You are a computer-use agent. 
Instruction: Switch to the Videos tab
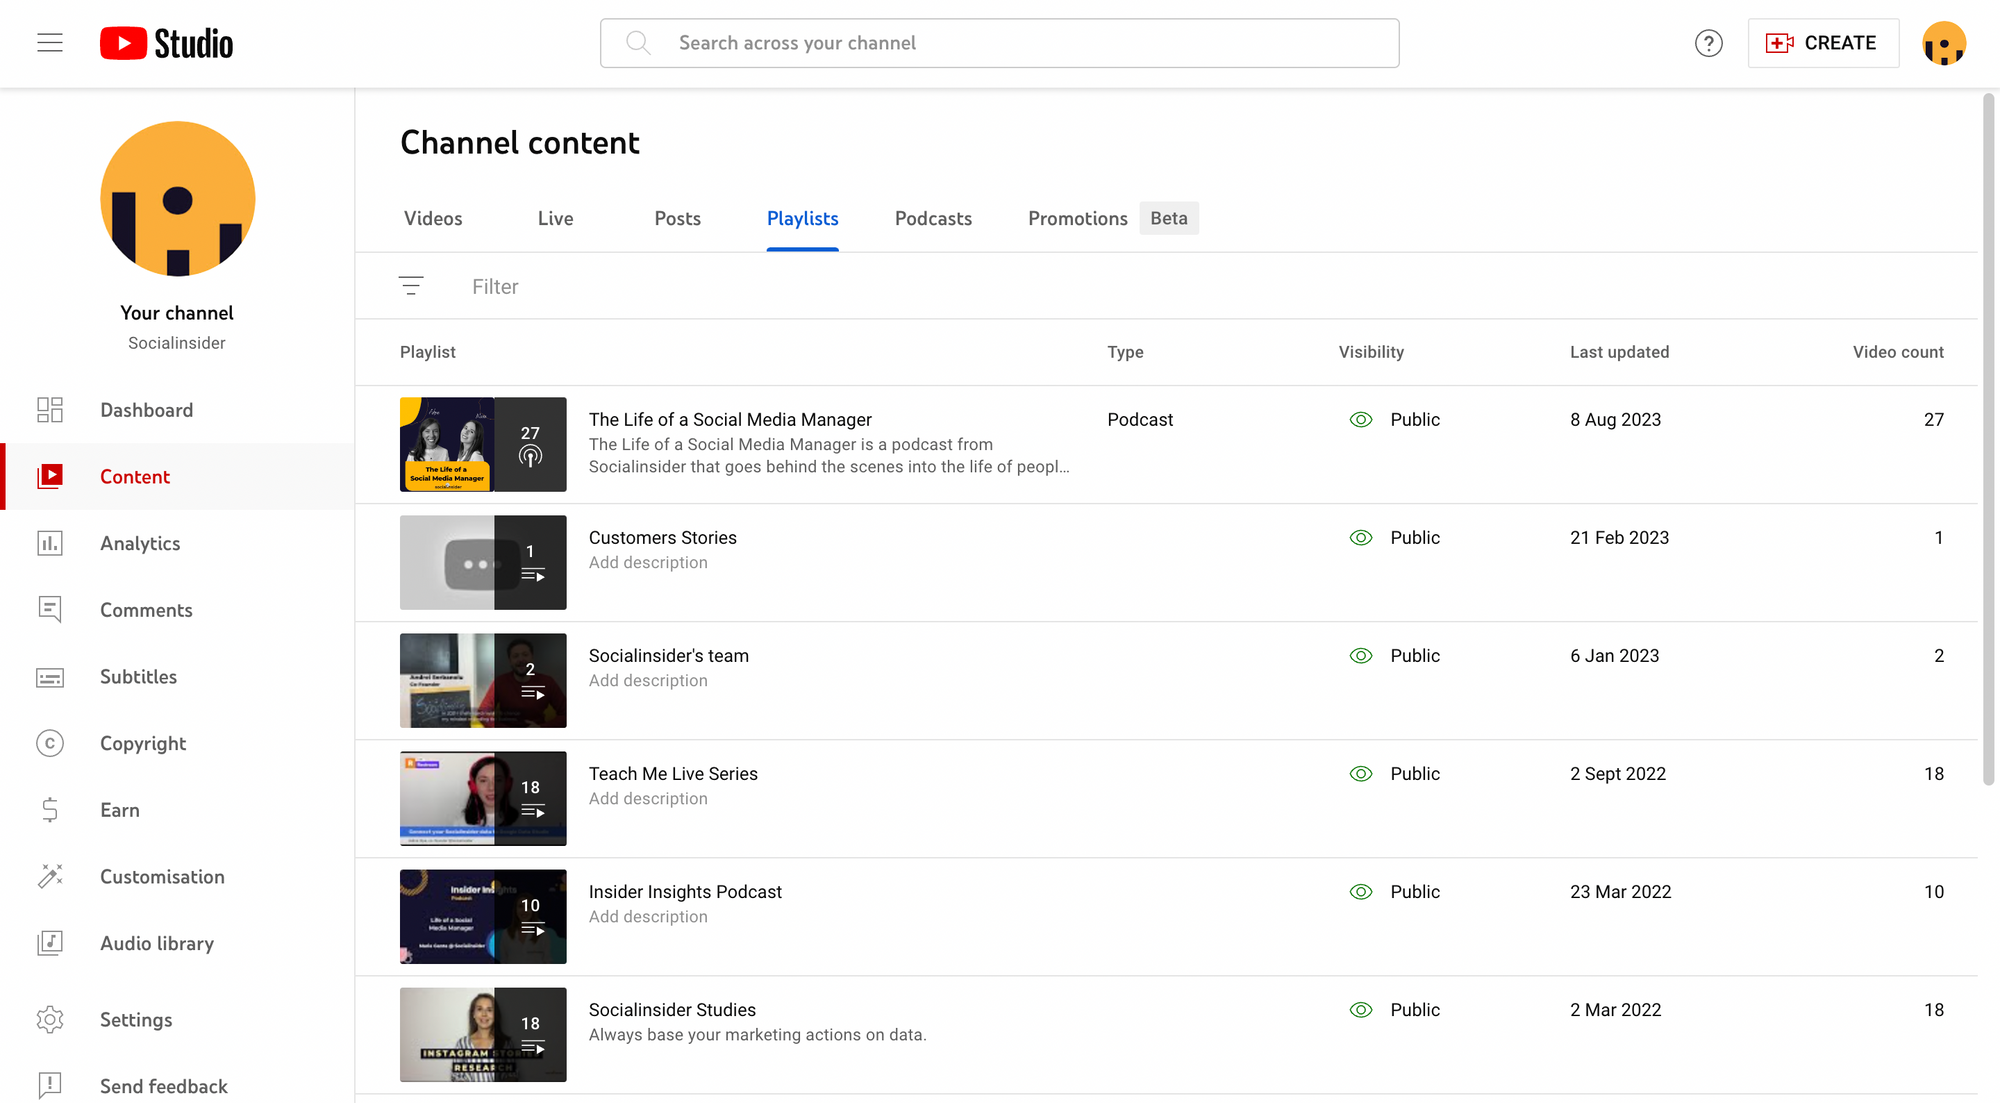tap(433, 218)
